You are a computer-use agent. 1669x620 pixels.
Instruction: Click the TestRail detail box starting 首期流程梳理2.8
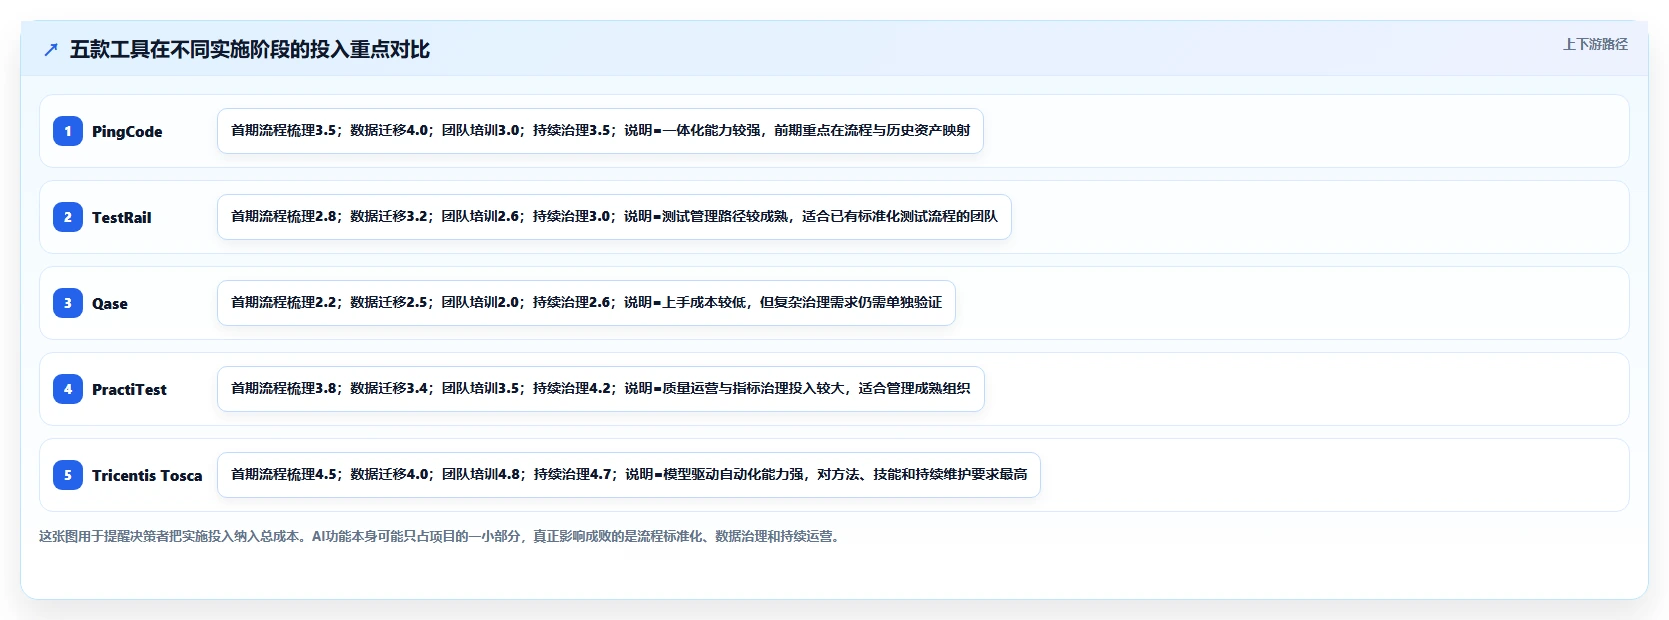point(614,217)
